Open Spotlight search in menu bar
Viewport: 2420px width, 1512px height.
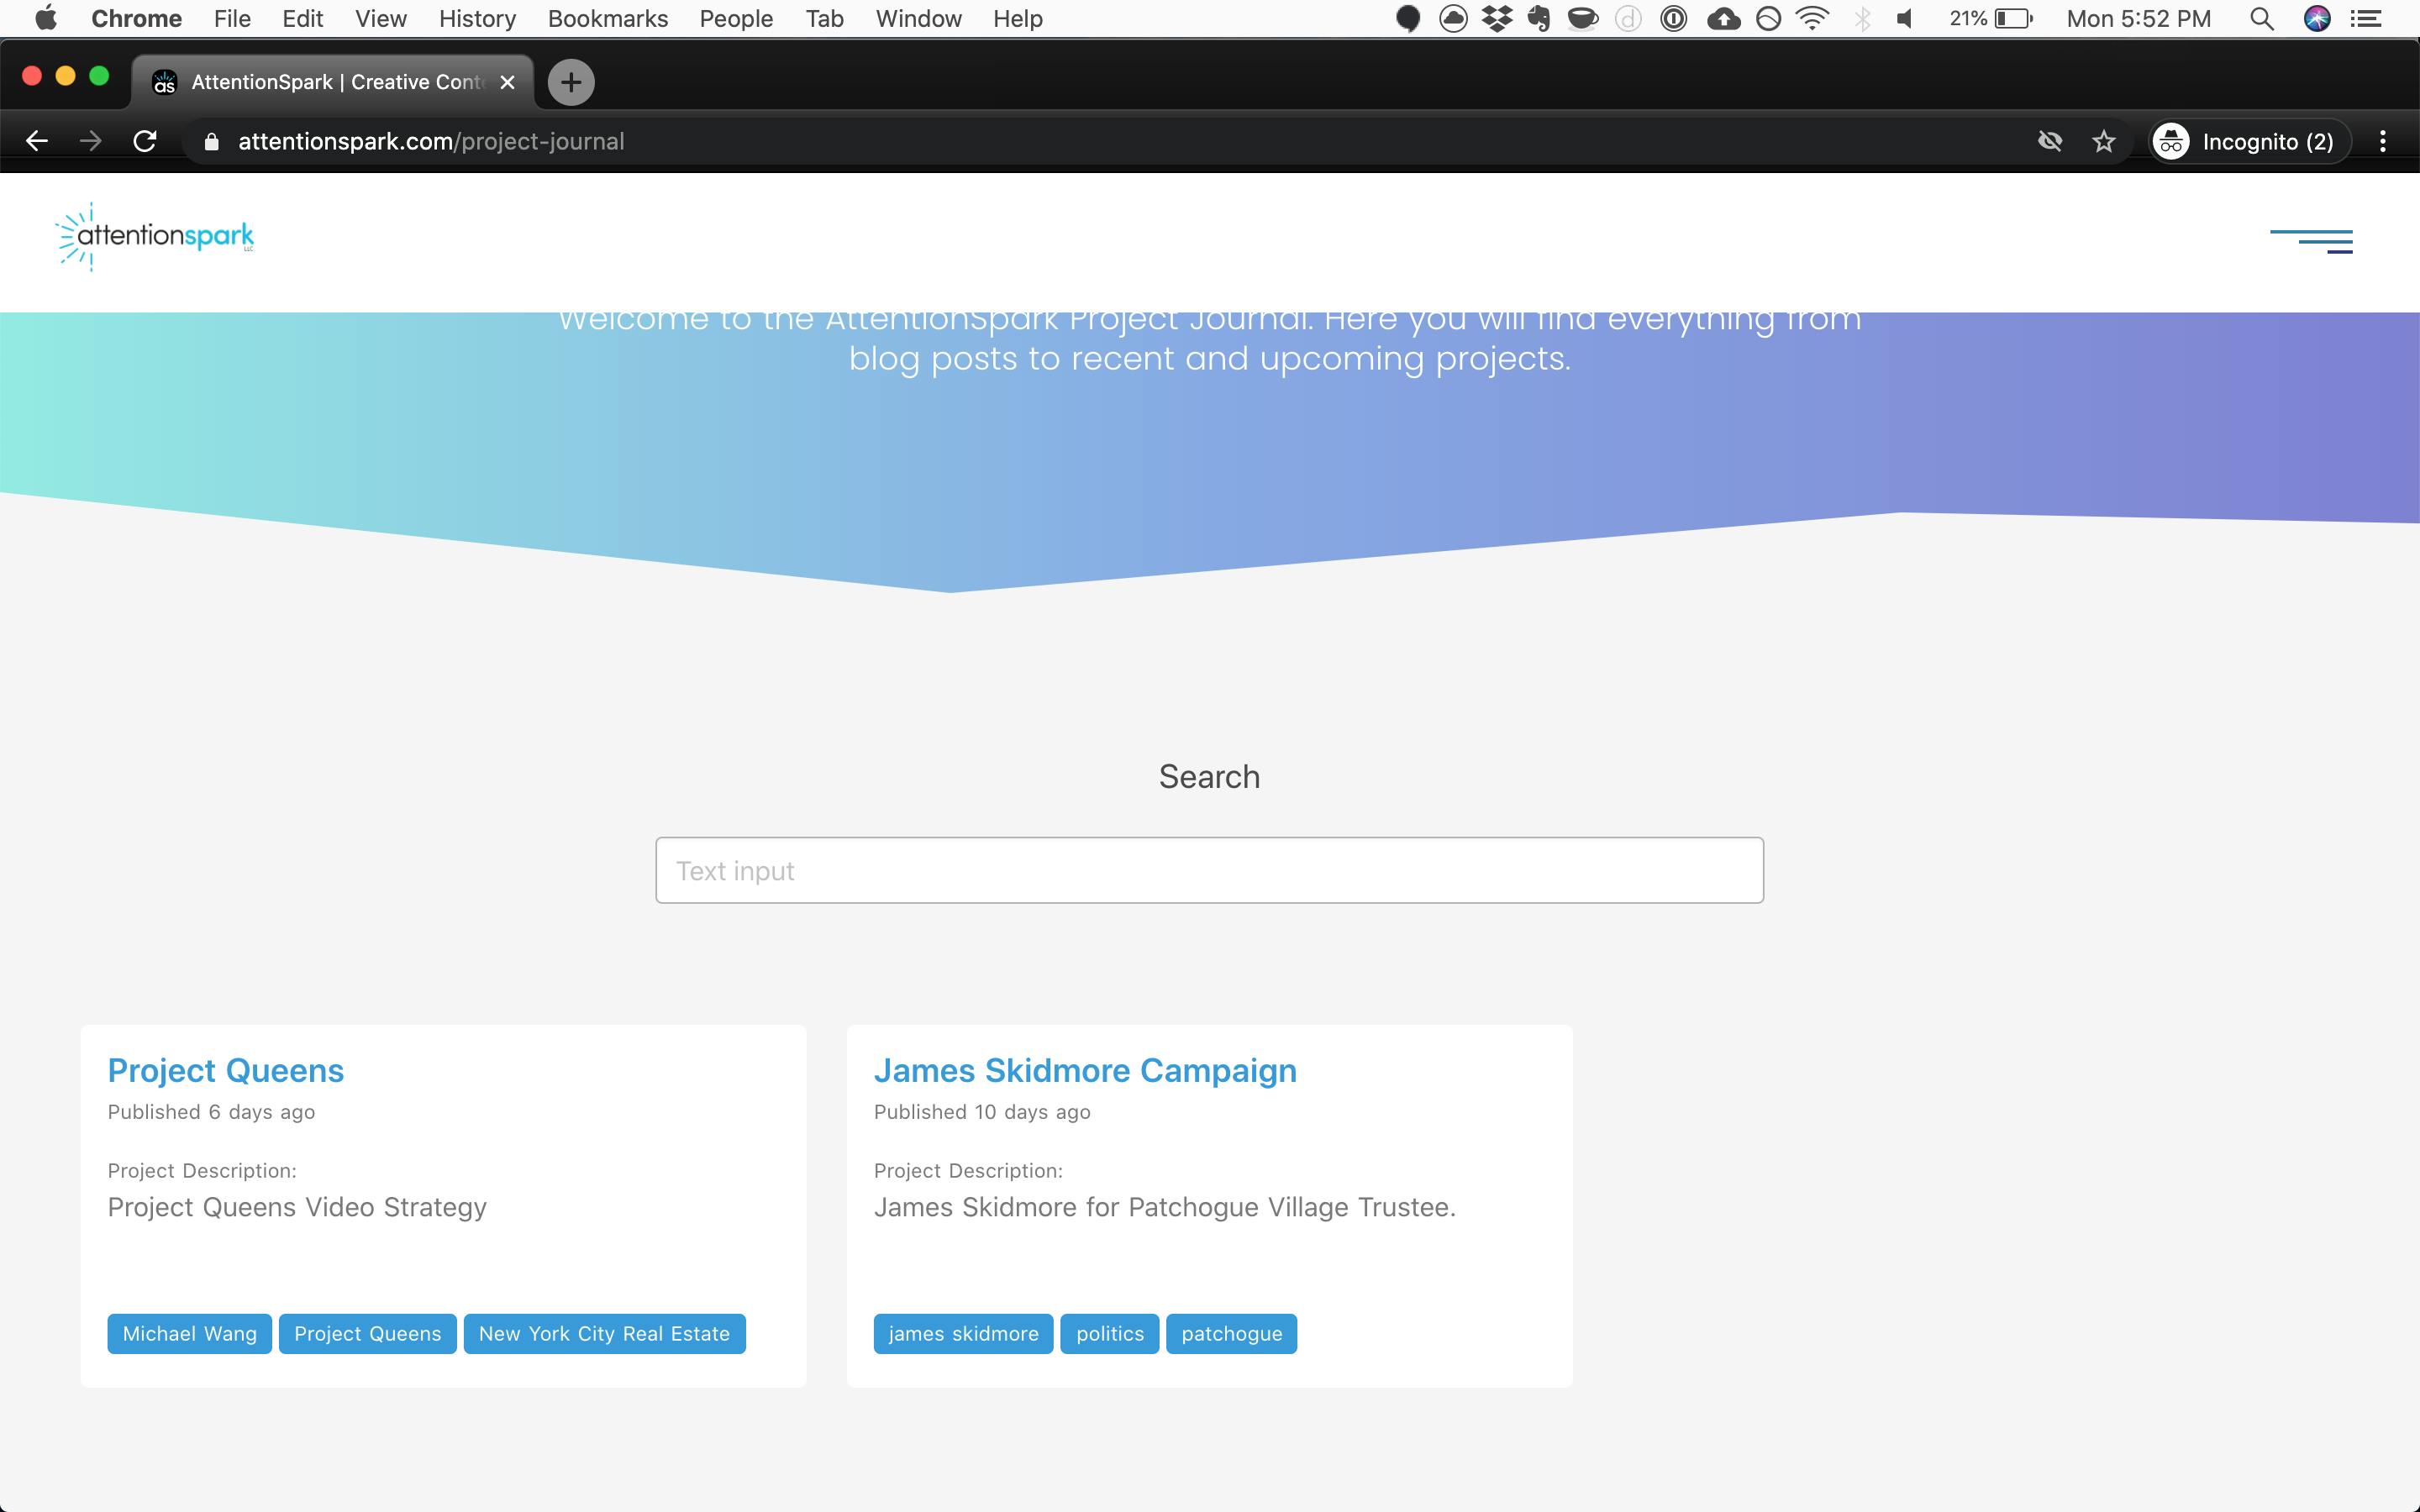pos(2262,18)
